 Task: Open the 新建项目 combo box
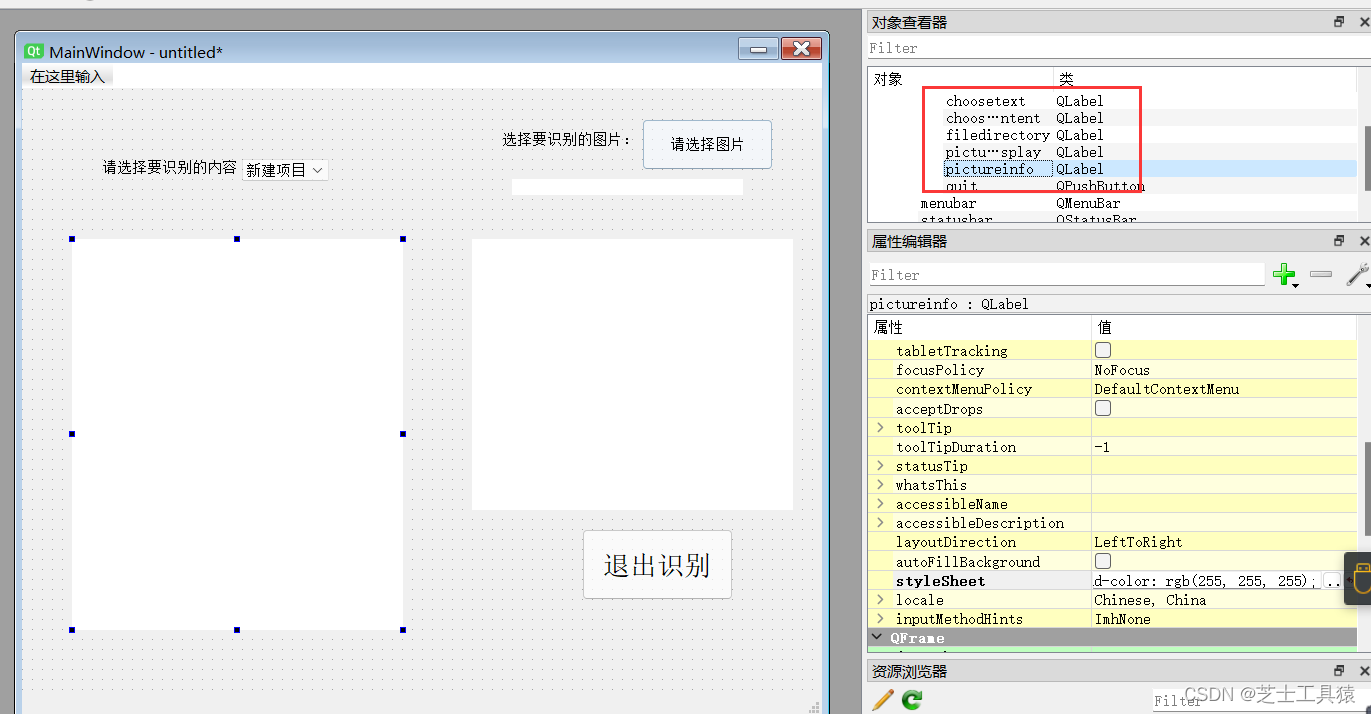click(x=285, y=170)
